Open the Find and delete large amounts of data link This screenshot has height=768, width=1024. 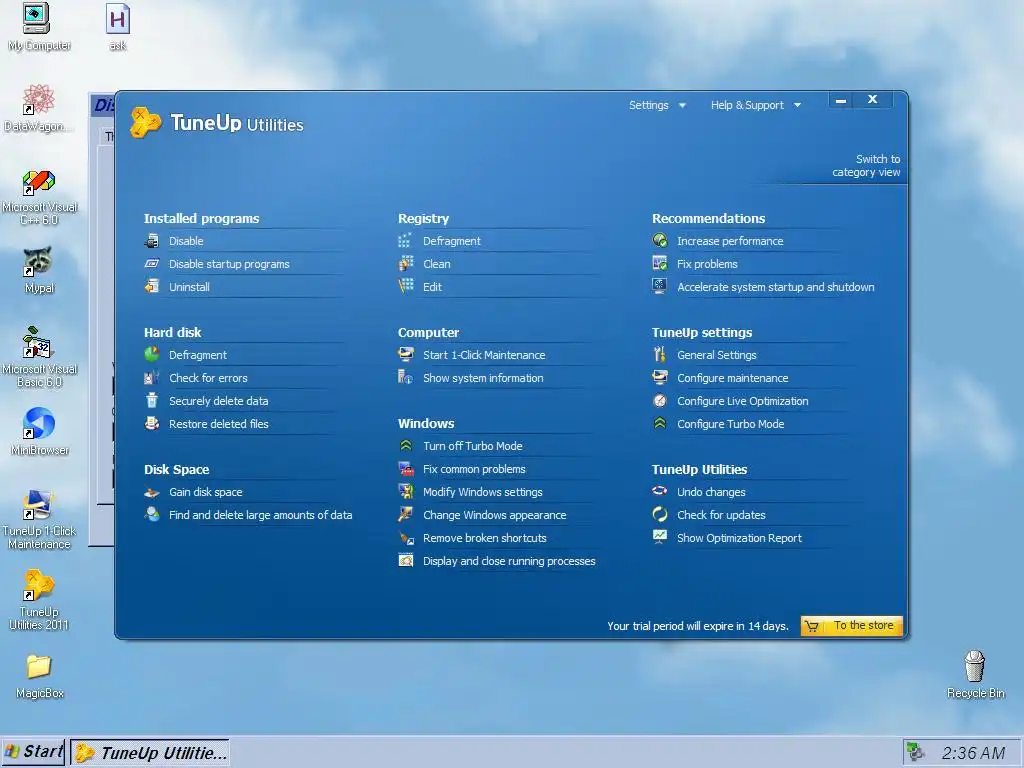(x=261, y=515)
